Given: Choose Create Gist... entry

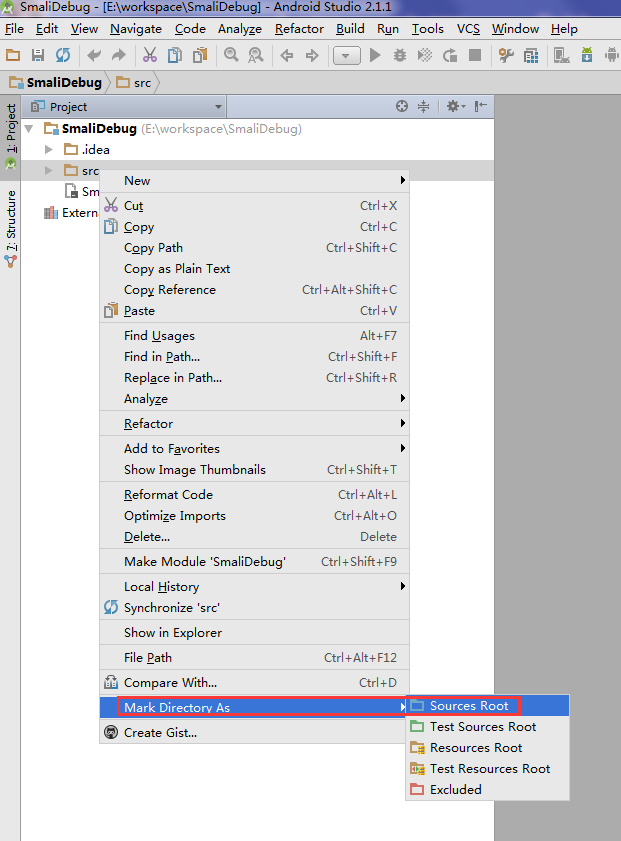Looking at the screenshot, I should [254, 733].
